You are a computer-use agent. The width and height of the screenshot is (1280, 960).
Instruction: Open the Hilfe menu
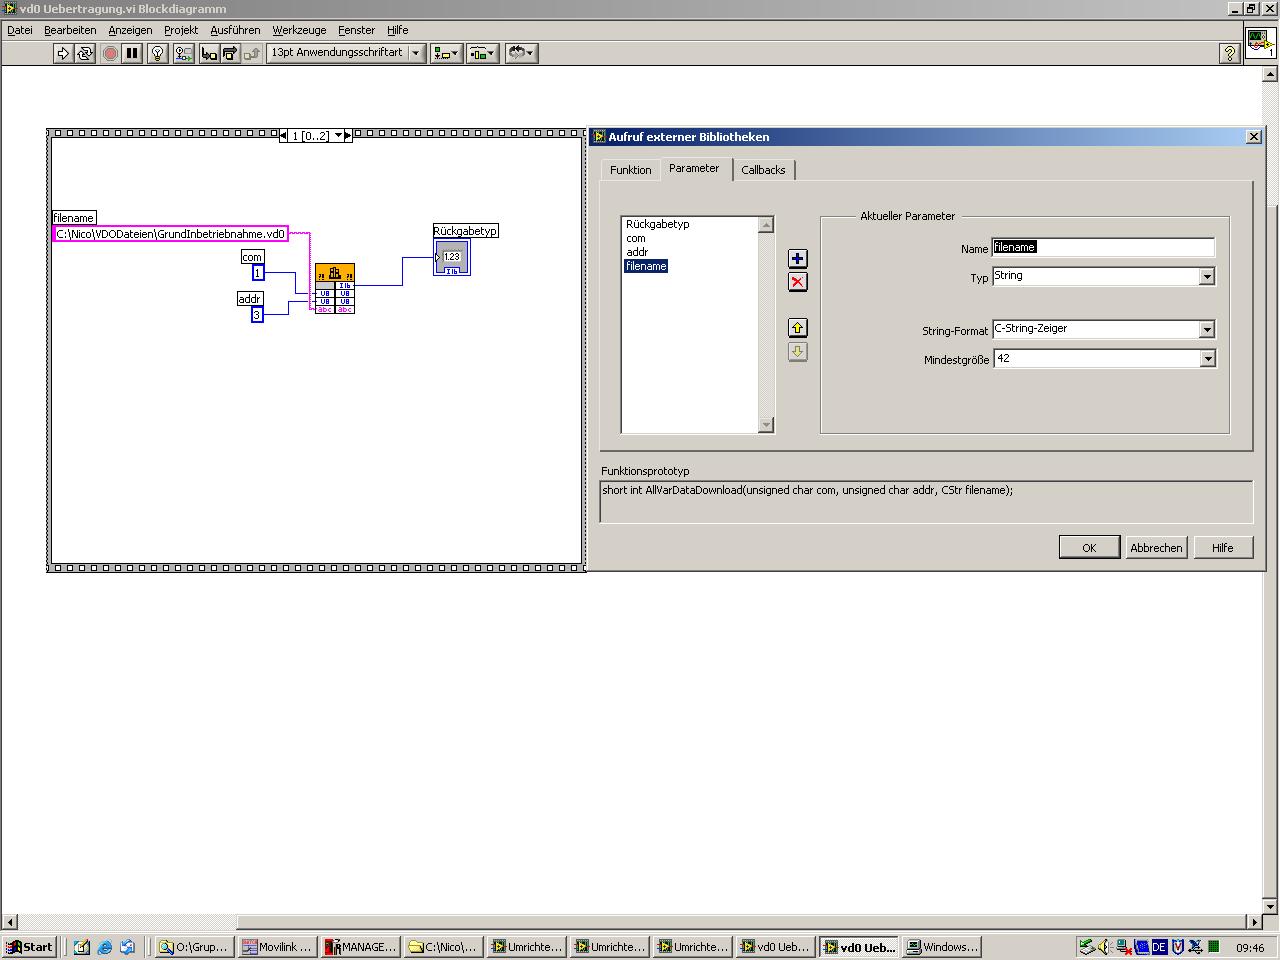(x=398, y=30)
